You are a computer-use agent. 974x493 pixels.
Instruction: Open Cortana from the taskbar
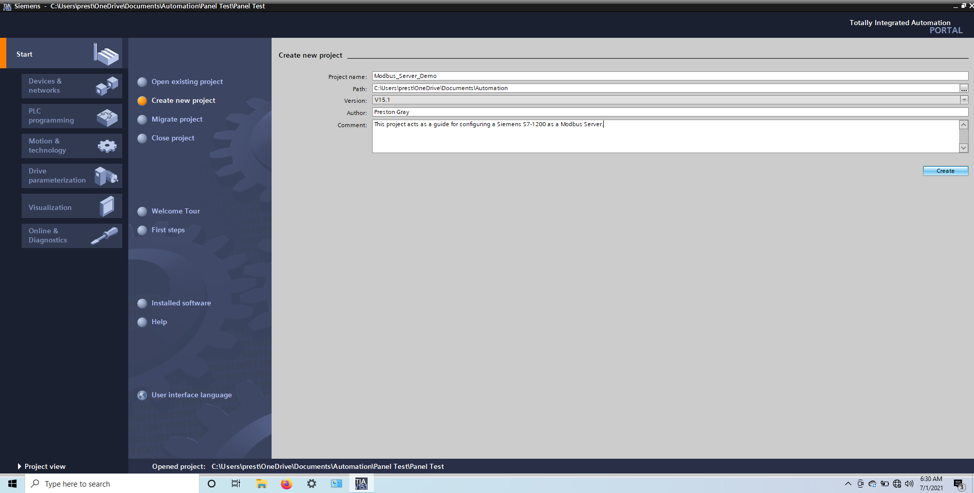tap(211, 484)
